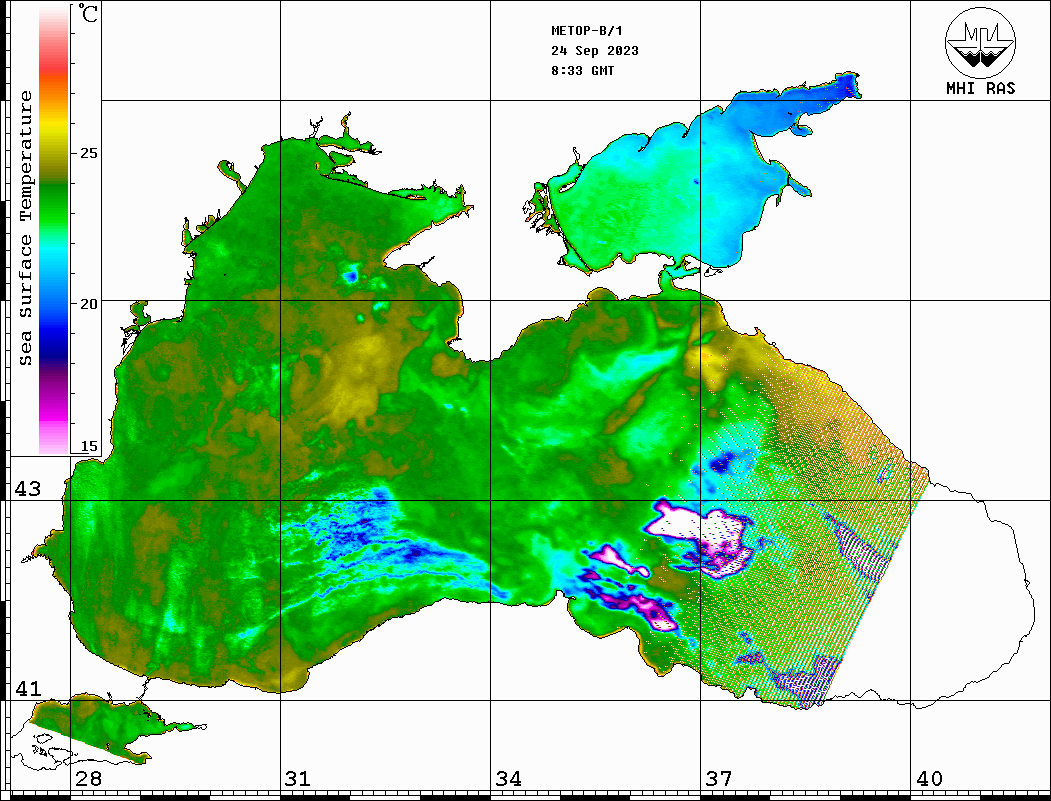Click the longitude 40 axis label
Viewport: 1051px width, 801px height.
(x=929, y=779)
